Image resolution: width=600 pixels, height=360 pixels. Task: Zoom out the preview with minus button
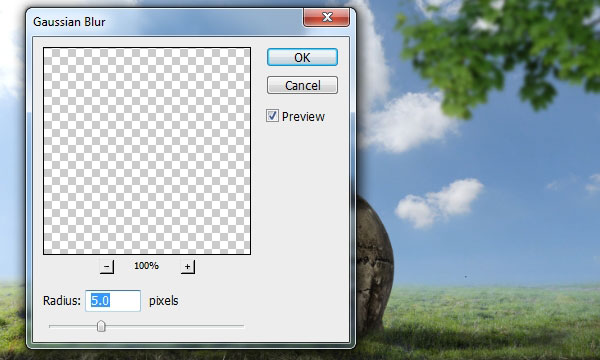pyautogui.click(x=107, y=266)
